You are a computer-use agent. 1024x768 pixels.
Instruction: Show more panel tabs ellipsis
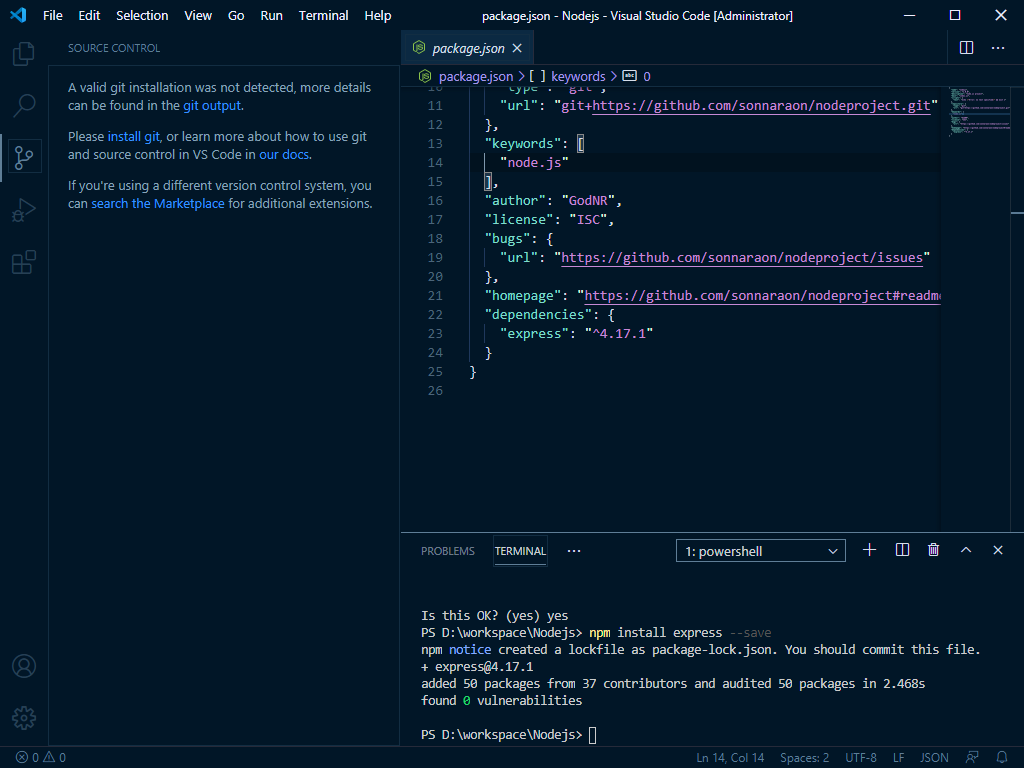pos(573,551)
